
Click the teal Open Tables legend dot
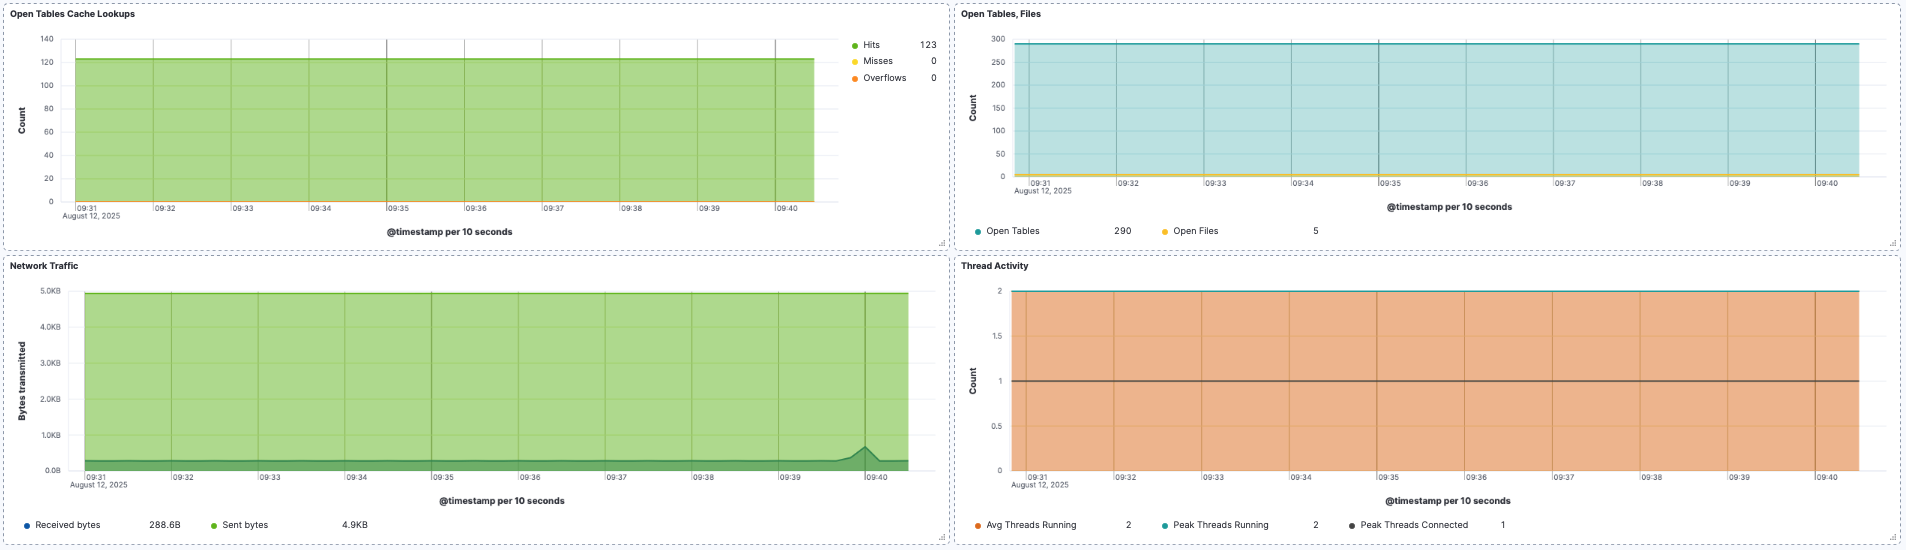(x=977, y=232)
